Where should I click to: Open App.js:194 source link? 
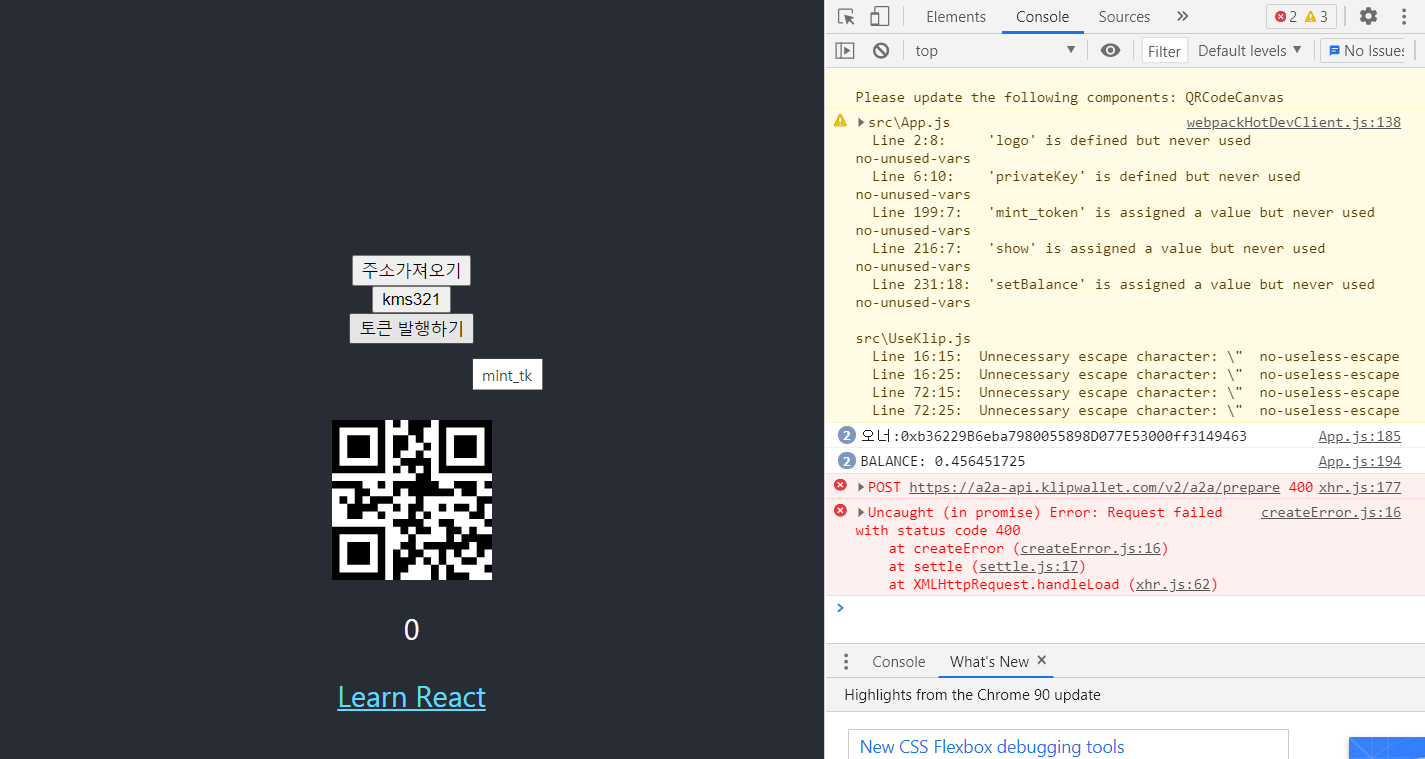tap(1359, 461)
